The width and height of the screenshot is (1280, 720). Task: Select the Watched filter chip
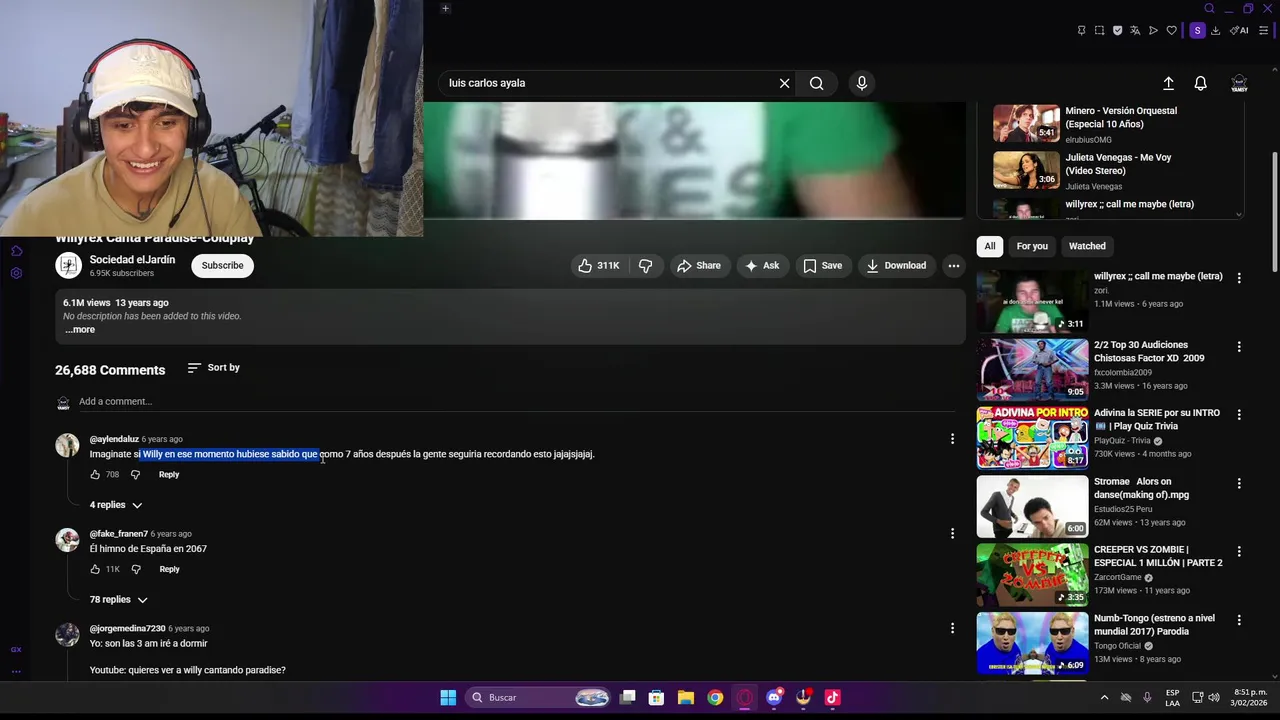(1087, 246)
